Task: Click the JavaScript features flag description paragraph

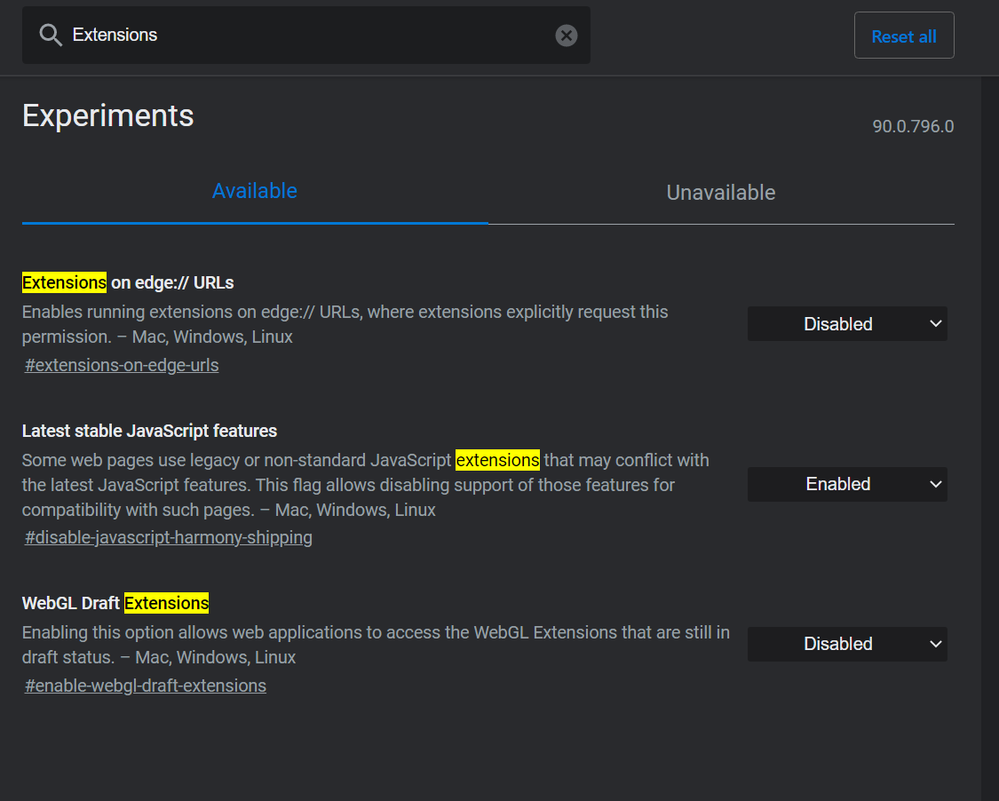Action: coord(365,485)
